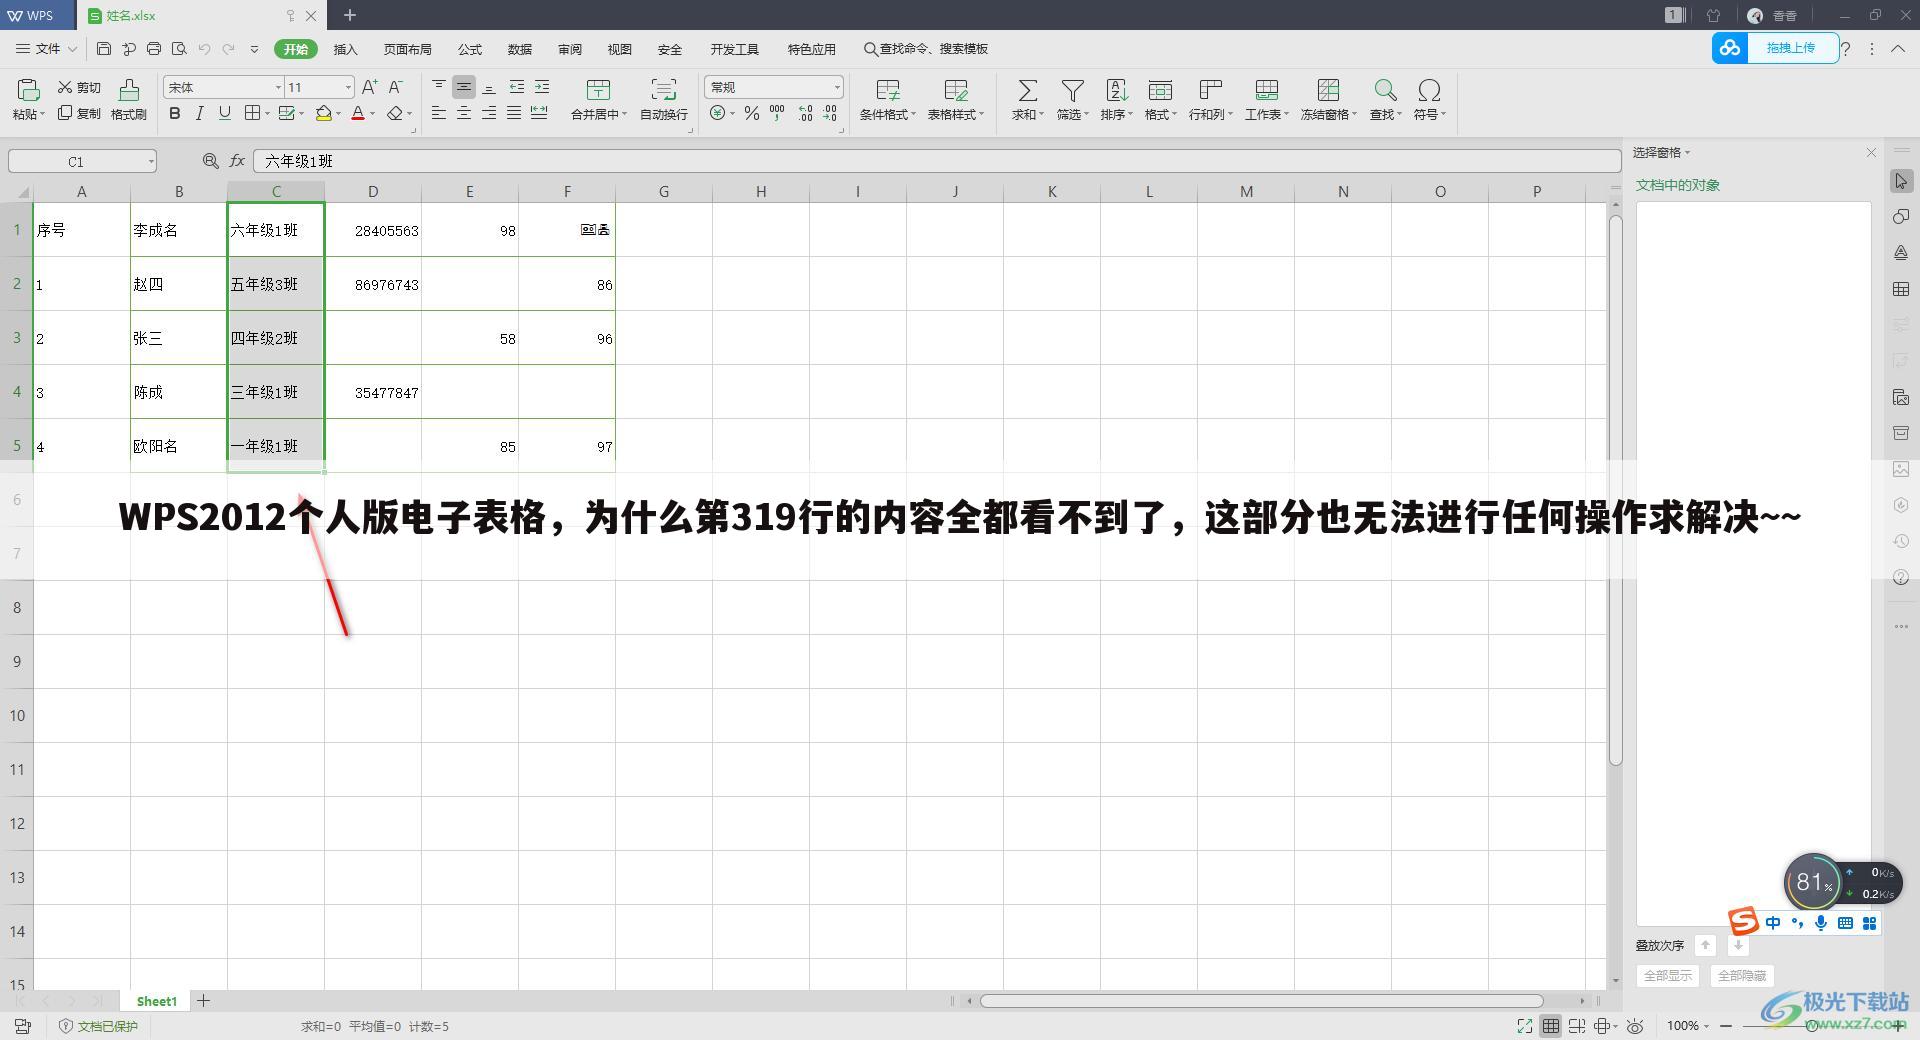Add a new sheet with plus button
Screen dimensions: 1920x1040
coord(203,1000)
